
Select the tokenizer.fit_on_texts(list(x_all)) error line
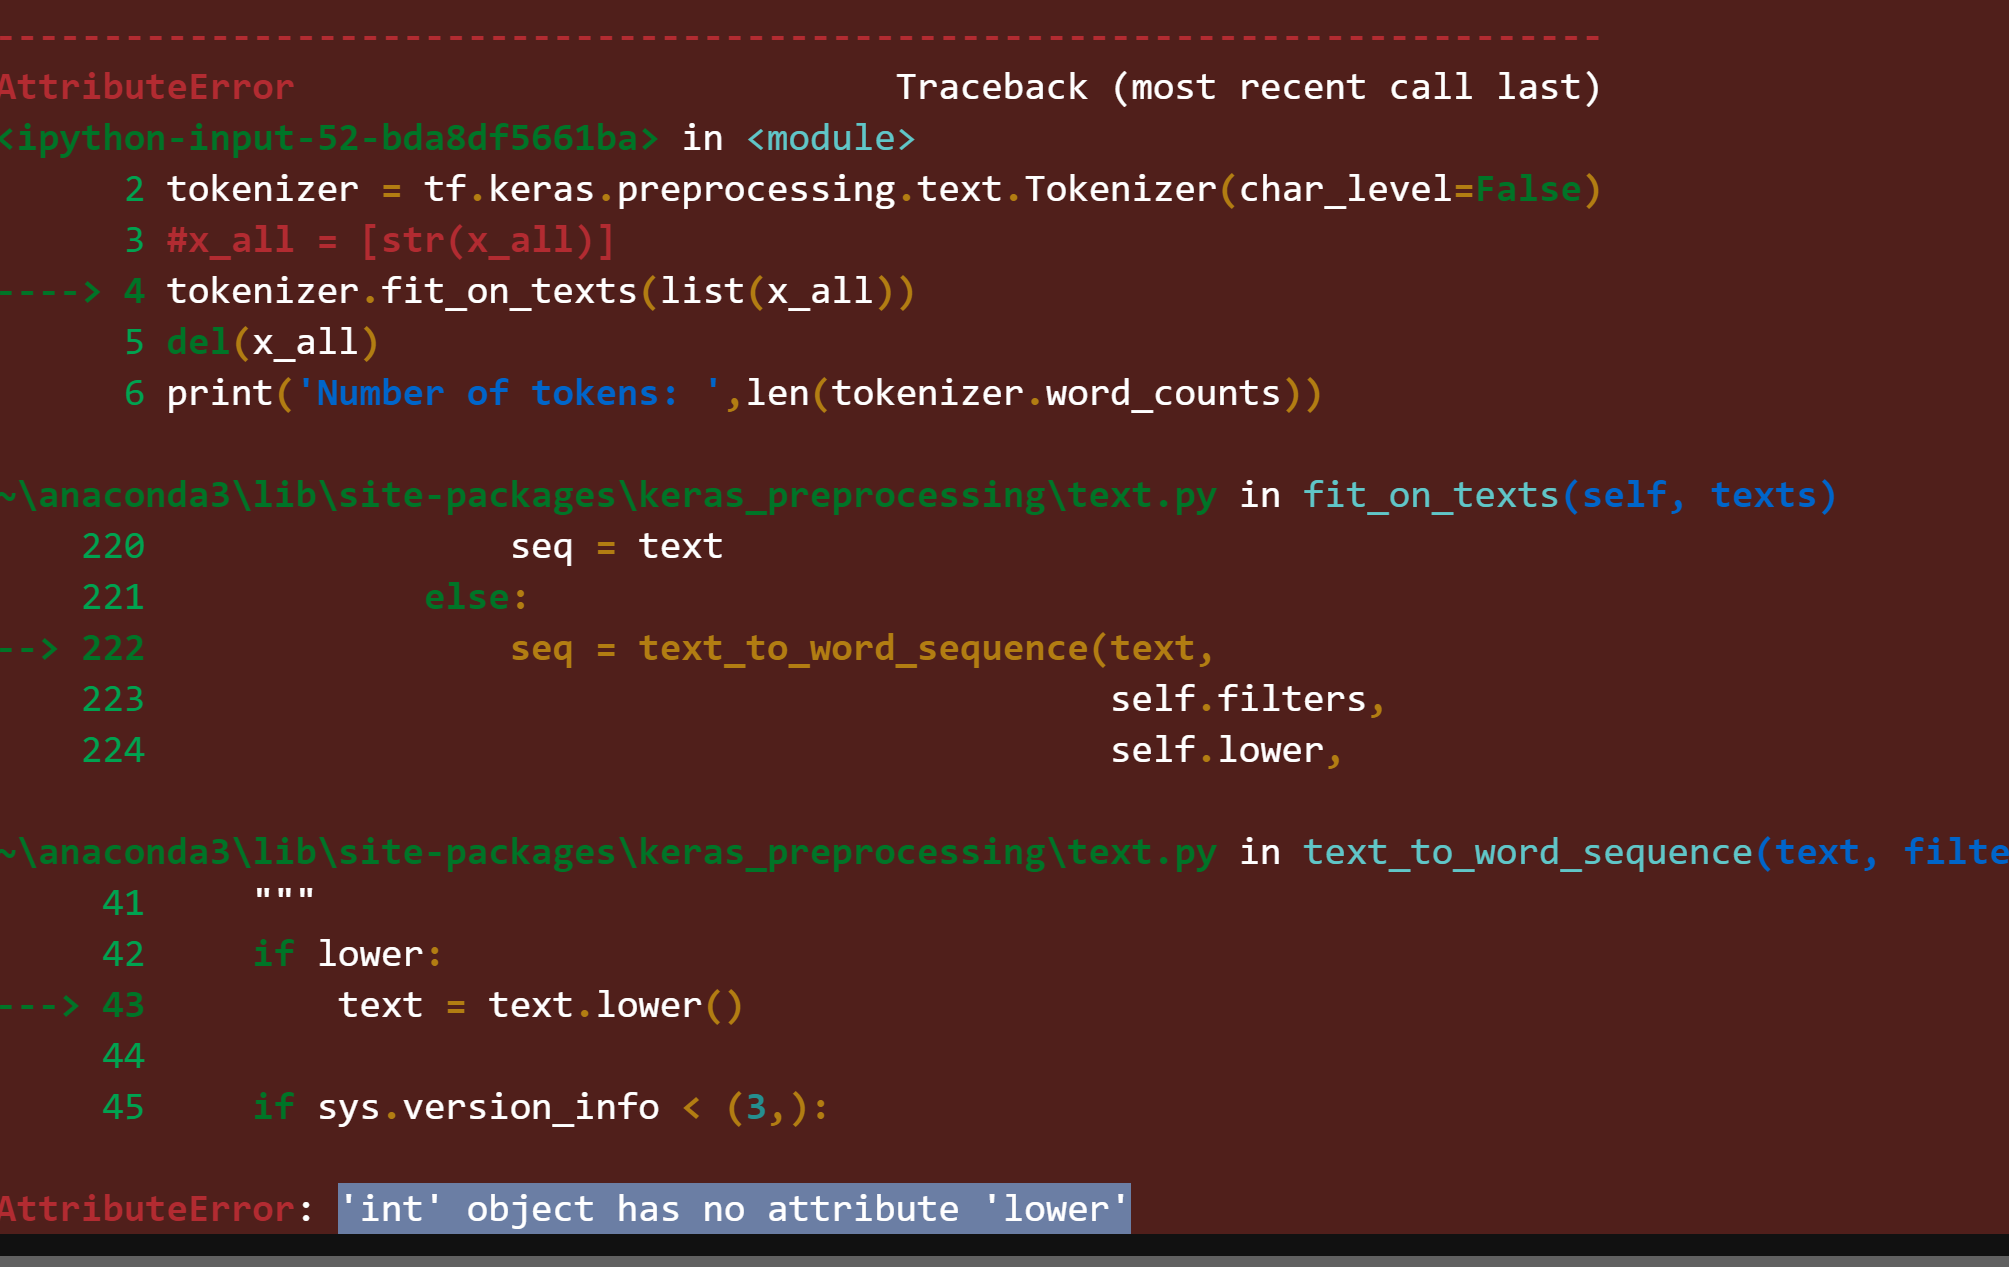click(540, 290)
